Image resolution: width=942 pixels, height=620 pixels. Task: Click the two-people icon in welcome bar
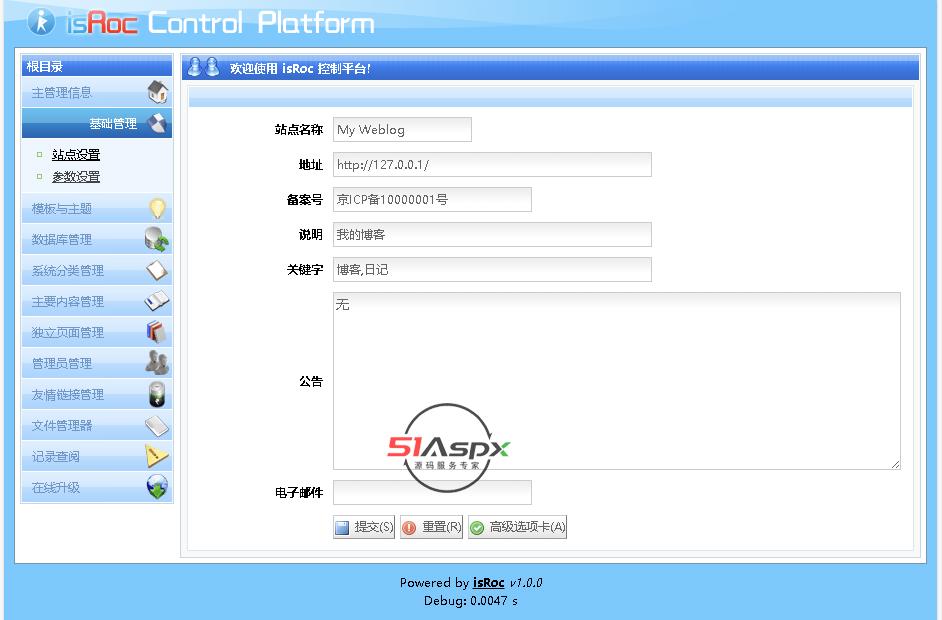tap(203, 67)
